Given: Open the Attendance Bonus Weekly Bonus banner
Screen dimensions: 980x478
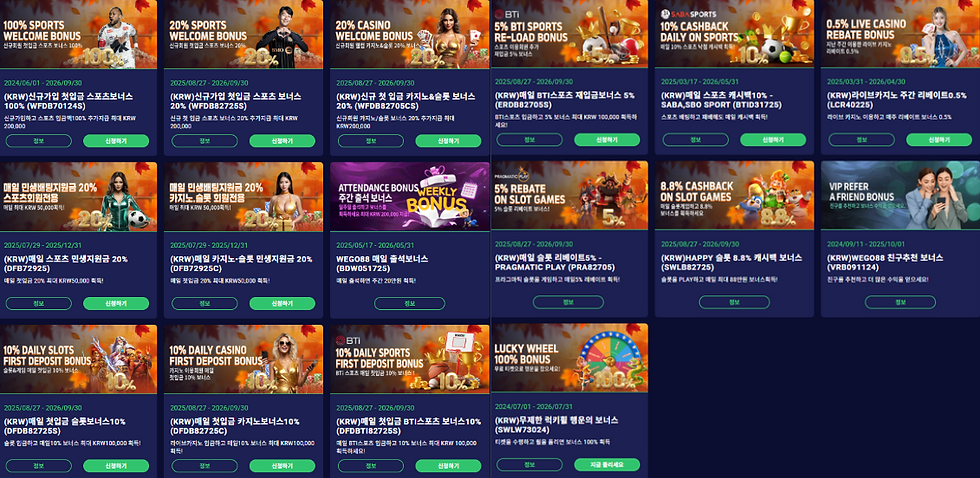Looking at the screenshot, I should click(x=409, y=196).
